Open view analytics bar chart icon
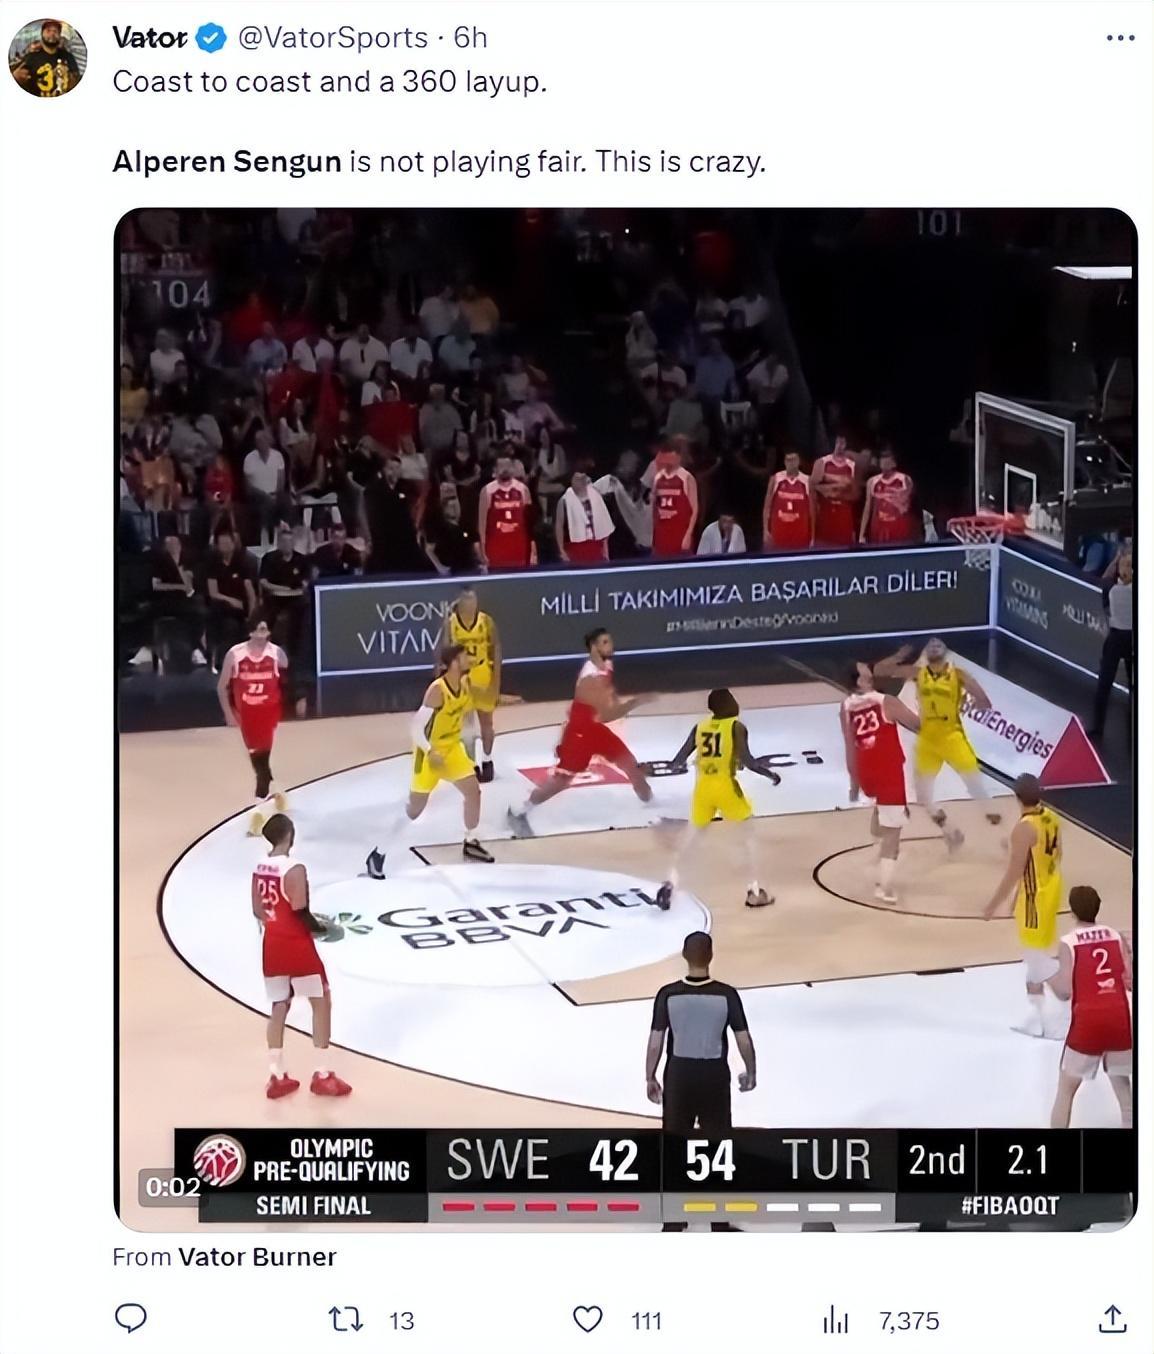1154x1354 pixels. point(835,1321)
